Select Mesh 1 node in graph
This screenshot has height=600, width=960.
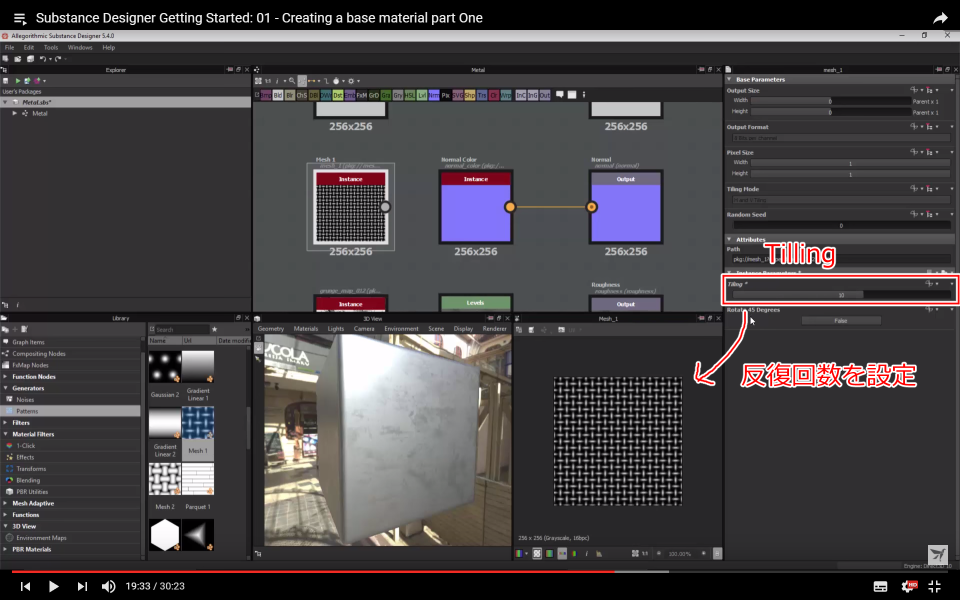tap(350, 207)
